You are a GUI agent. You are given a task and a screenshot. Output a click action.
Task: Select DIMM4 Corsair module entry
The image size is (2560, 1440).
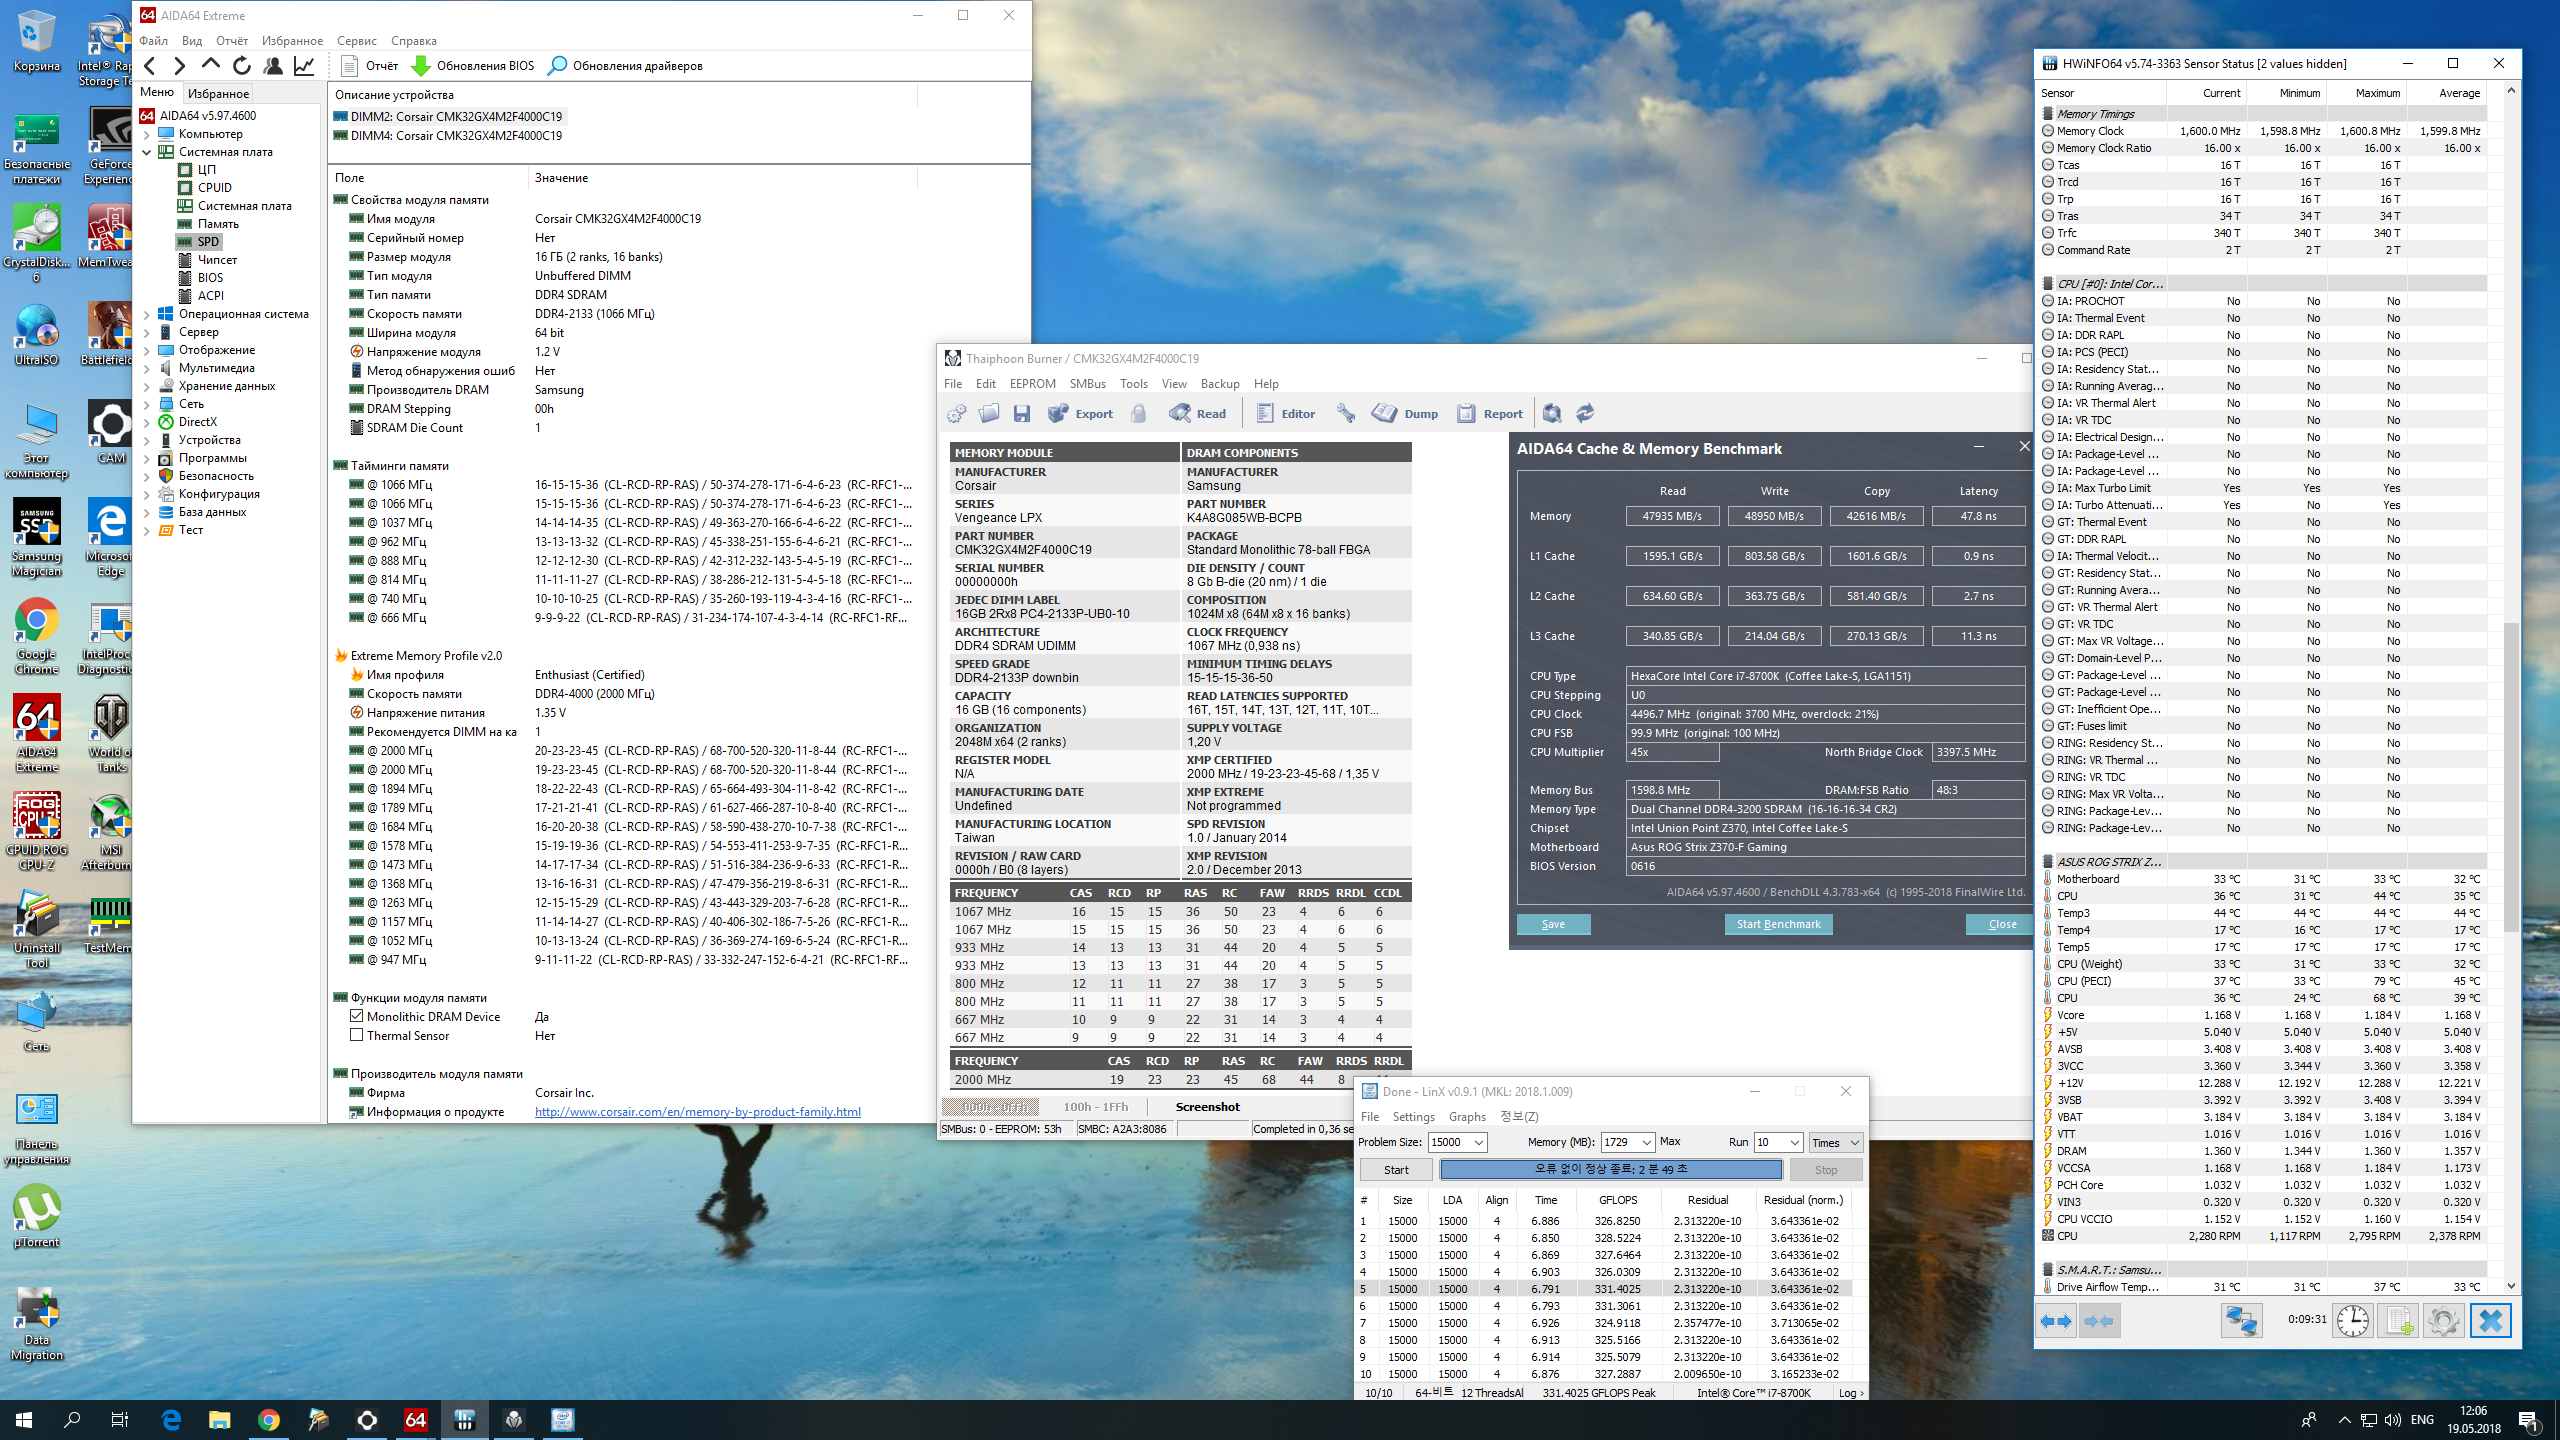click(x=455, y=135)
